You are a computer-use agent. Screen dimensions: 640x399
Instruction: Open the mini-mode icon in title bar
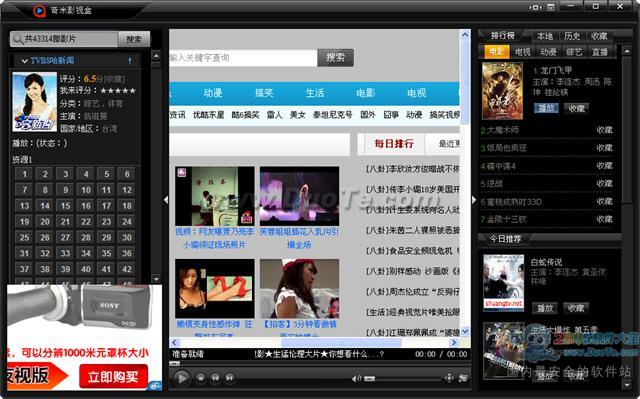click(x=535, y=7)
